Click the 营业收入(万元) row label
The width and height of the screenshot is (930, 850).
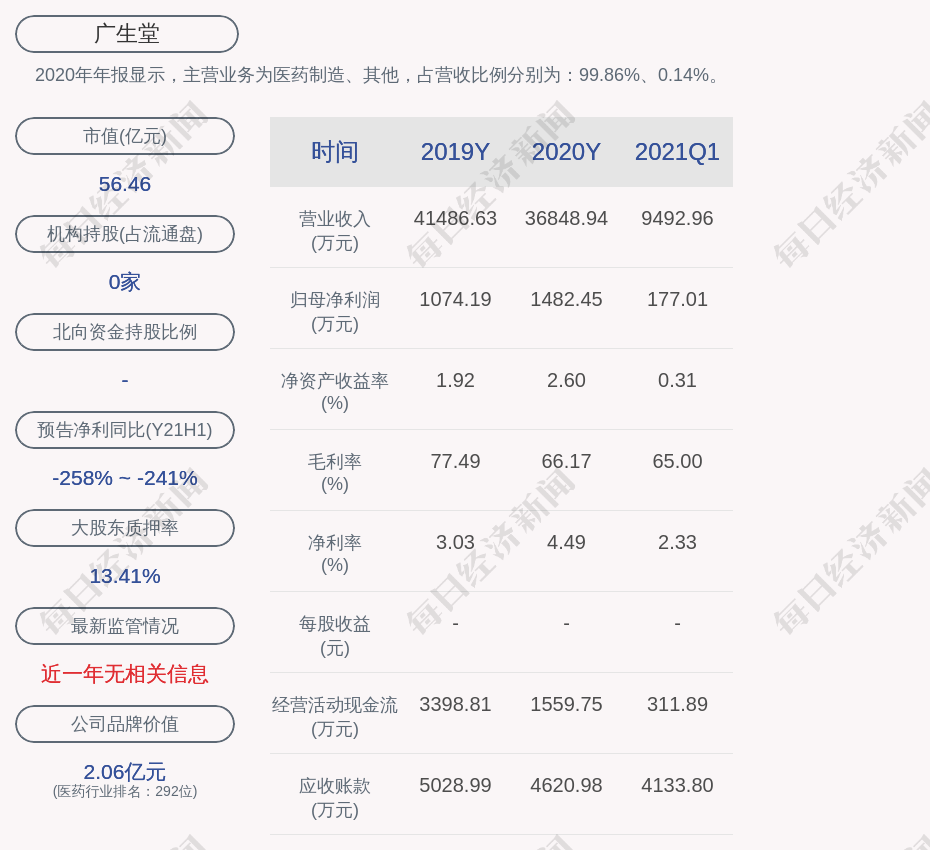point(335,231)
